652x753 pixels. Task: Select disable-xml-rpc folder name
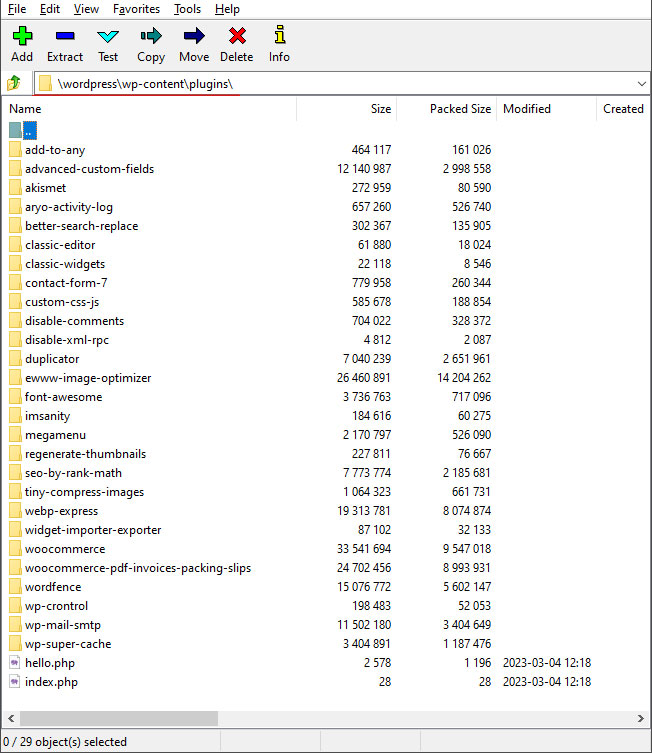(x=67, y=340)
